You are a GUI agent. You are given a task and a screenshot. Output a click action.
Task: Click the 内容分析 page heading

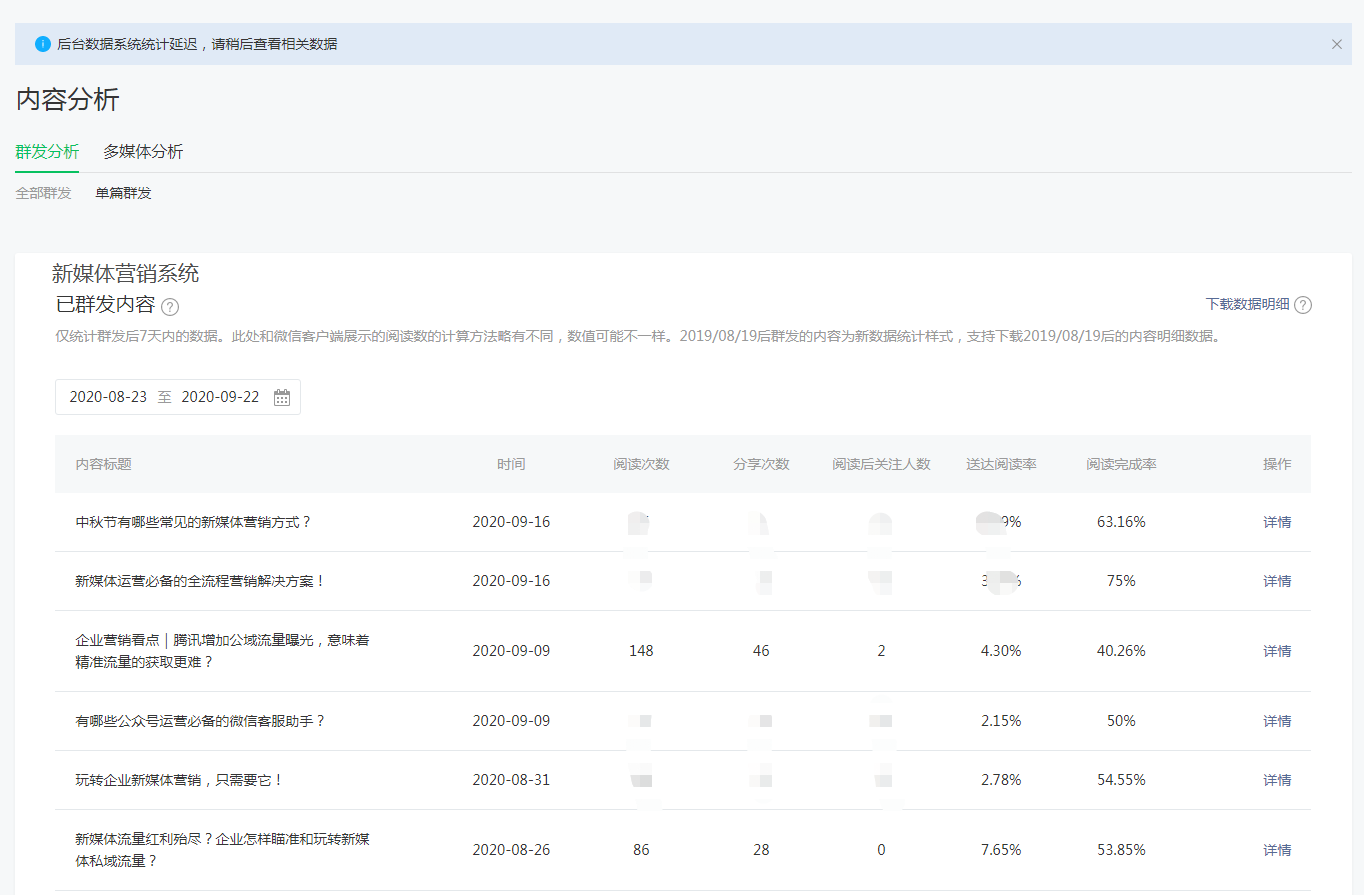point(67,100)
